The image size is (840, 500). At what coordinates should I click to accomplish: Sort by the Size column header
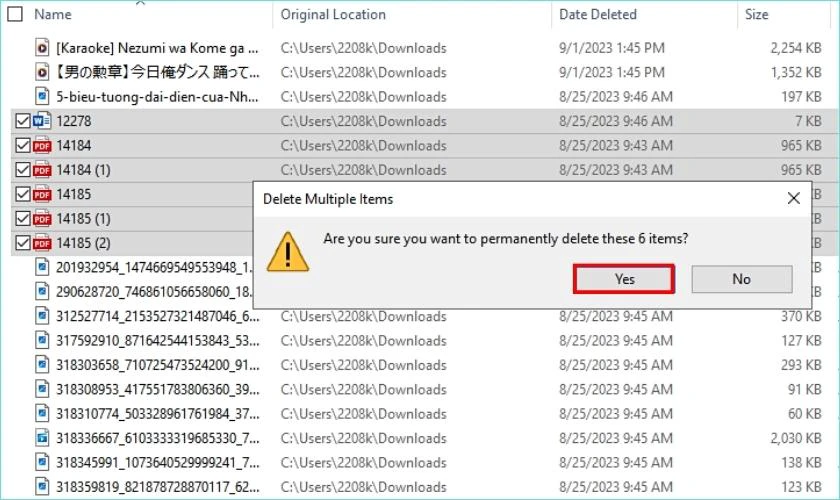click(756, 14)
